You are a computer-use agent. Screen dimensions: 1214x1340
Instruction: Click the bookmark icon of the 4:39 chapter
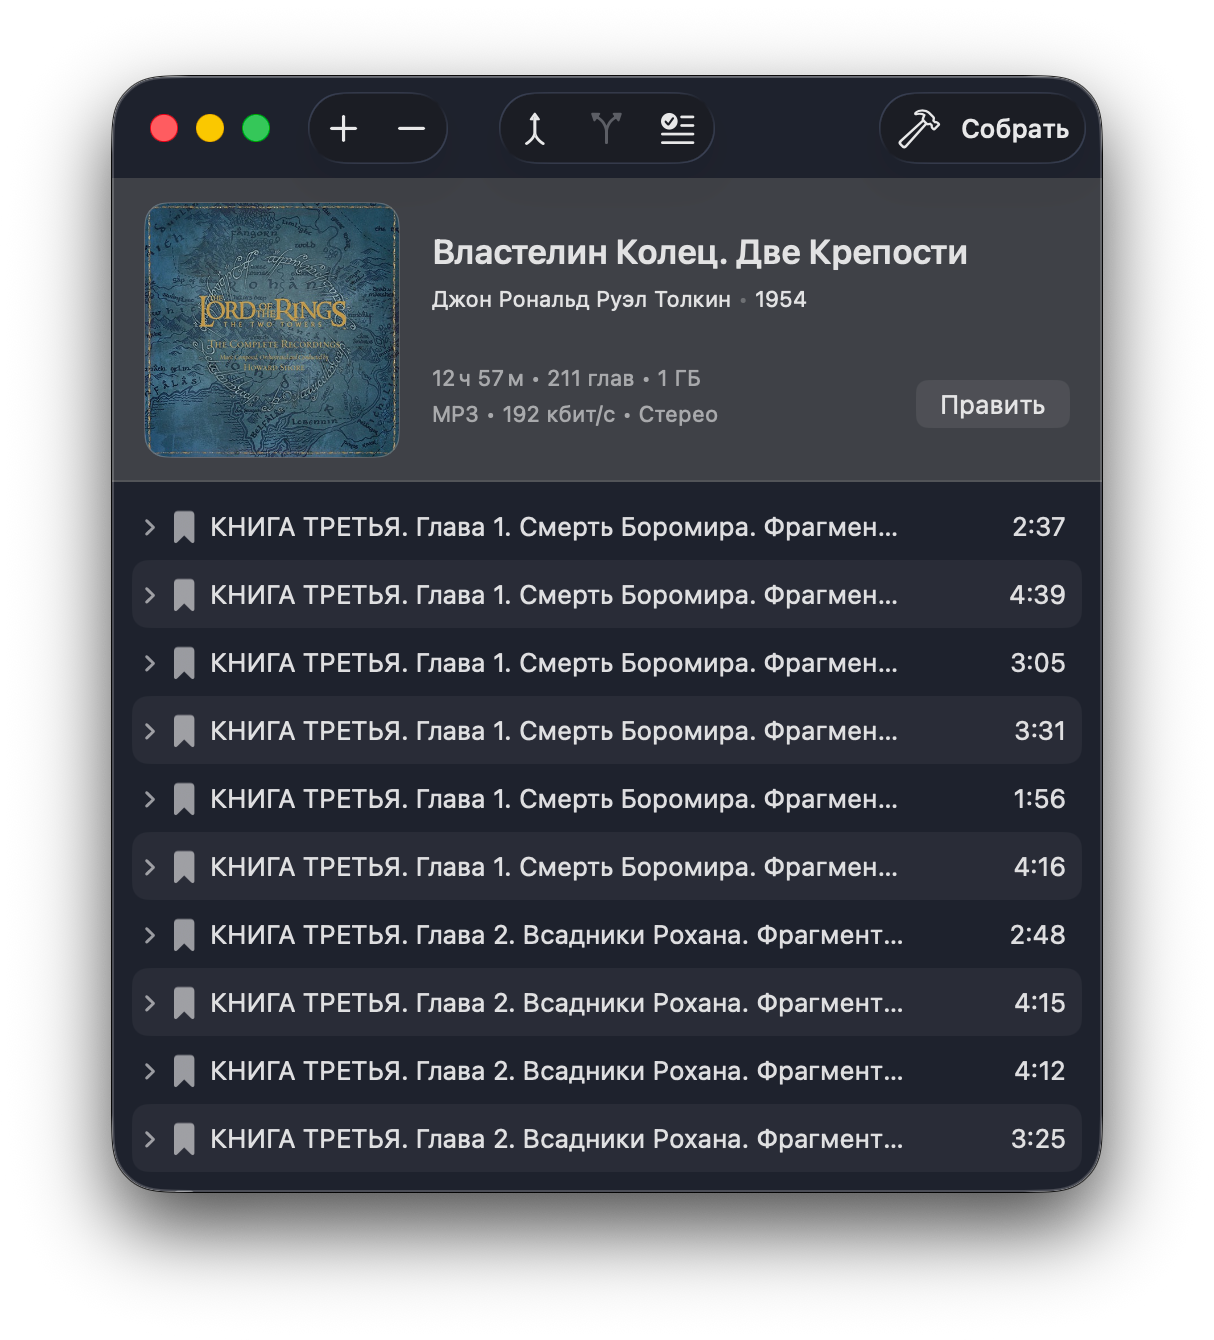184,595
